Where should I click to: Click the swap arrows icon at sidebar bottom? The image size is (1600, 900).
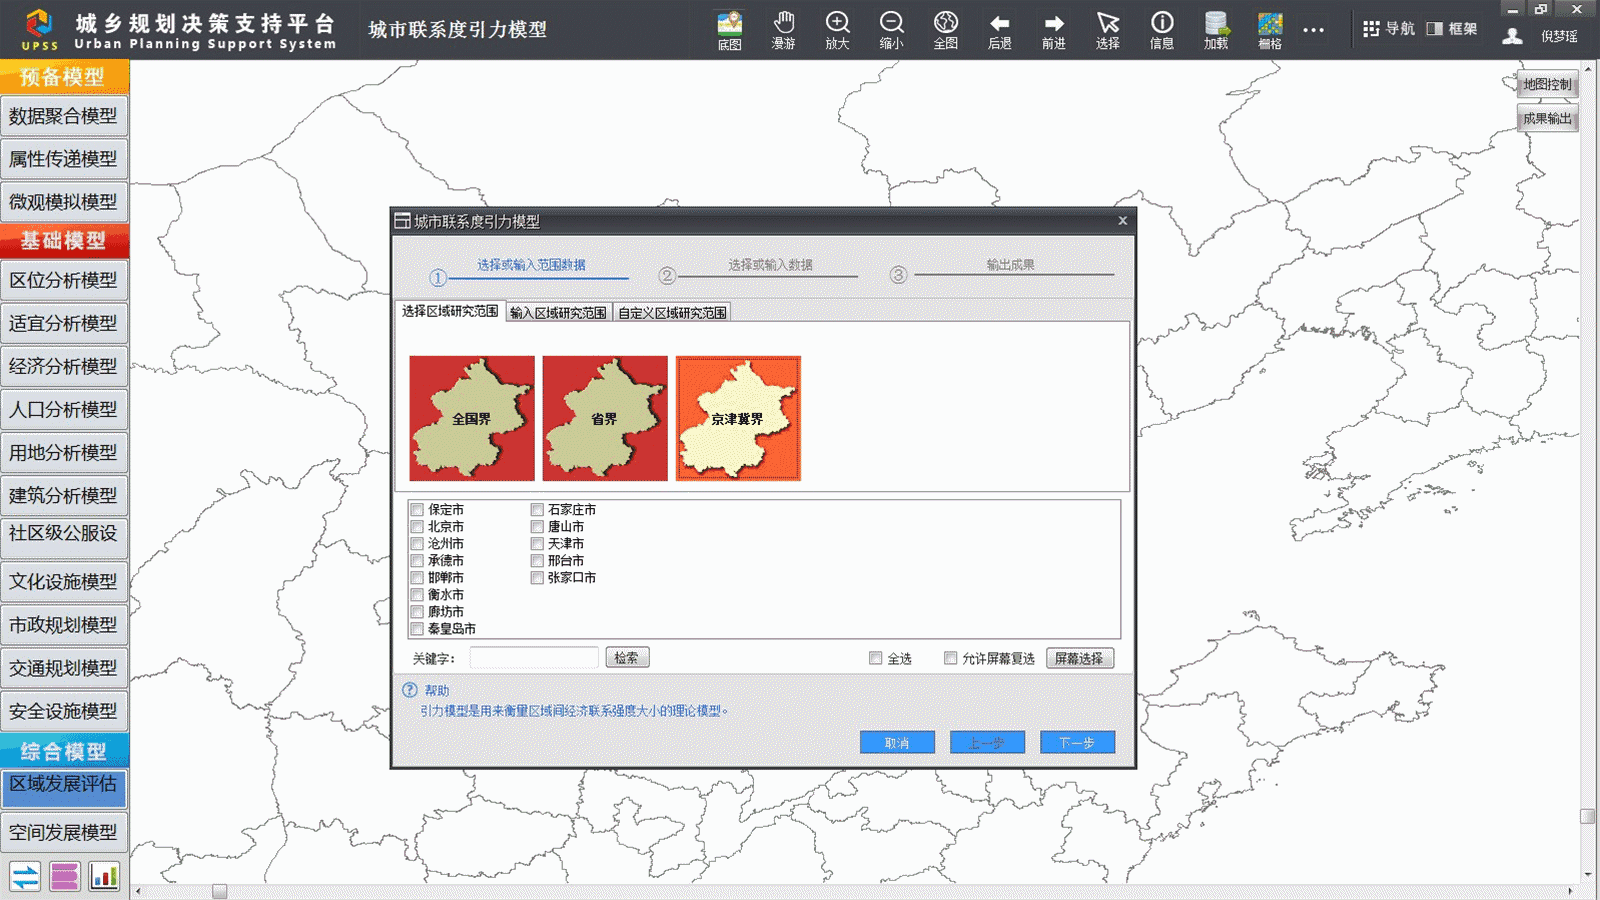coord(25,877)
